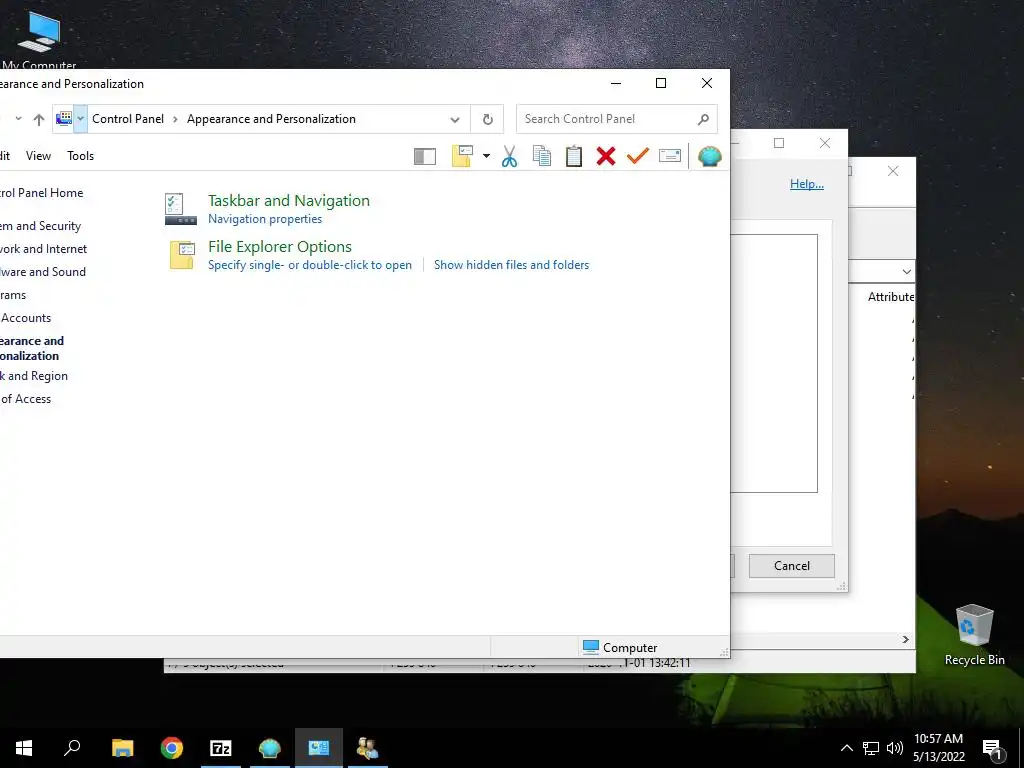Switch to the user accounts app in taskbar
The height and width of the screenshot is (768, 1024).
click(x=368, y=748)
